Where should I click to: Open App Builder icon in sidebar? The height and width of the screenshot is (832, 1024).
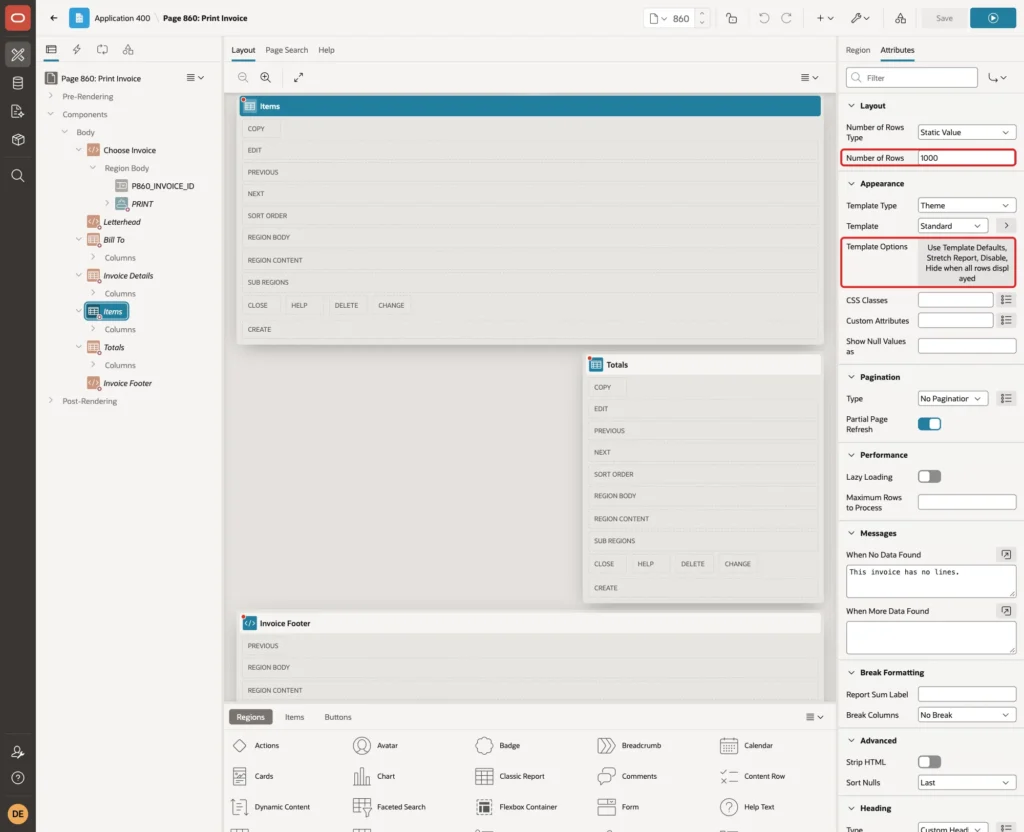[18, 55]
